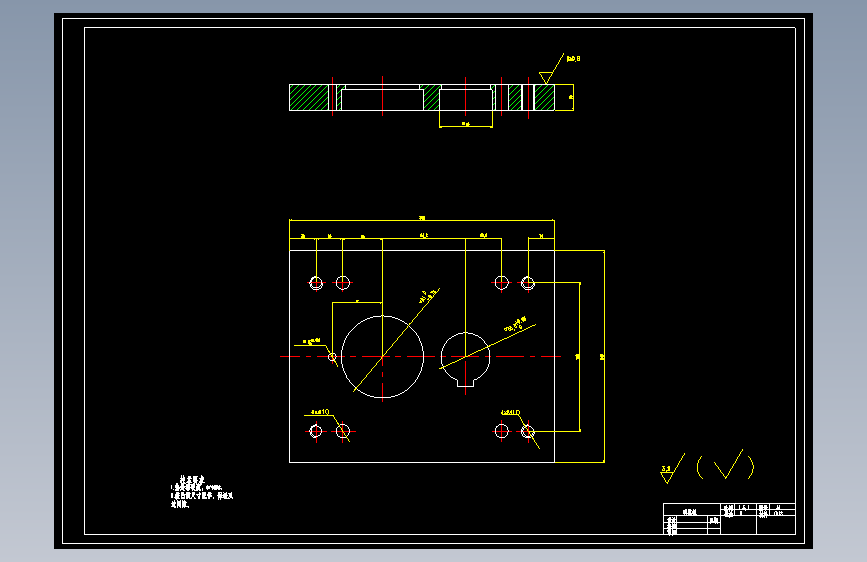Select the bottom-left hole with the ø10 leader
This screenshot has width=867, height=562.
(x=343, y=431)
